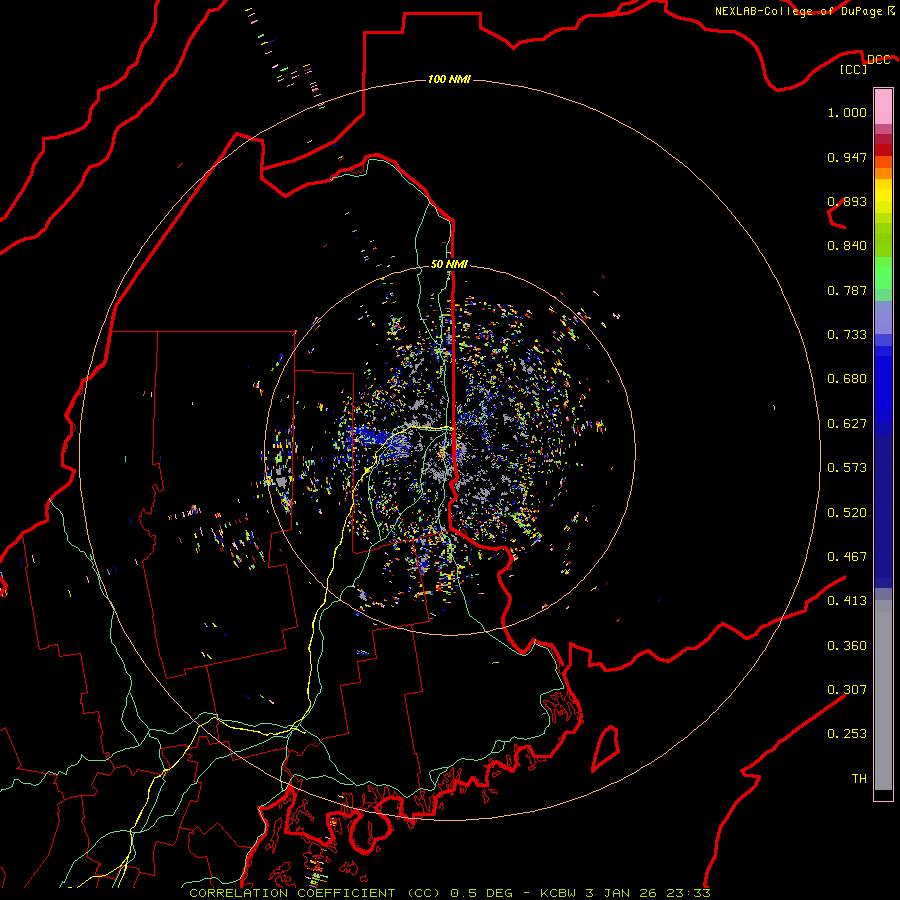
Task: Click the 0.520 legend value
Action: click(x=847, y=513)
